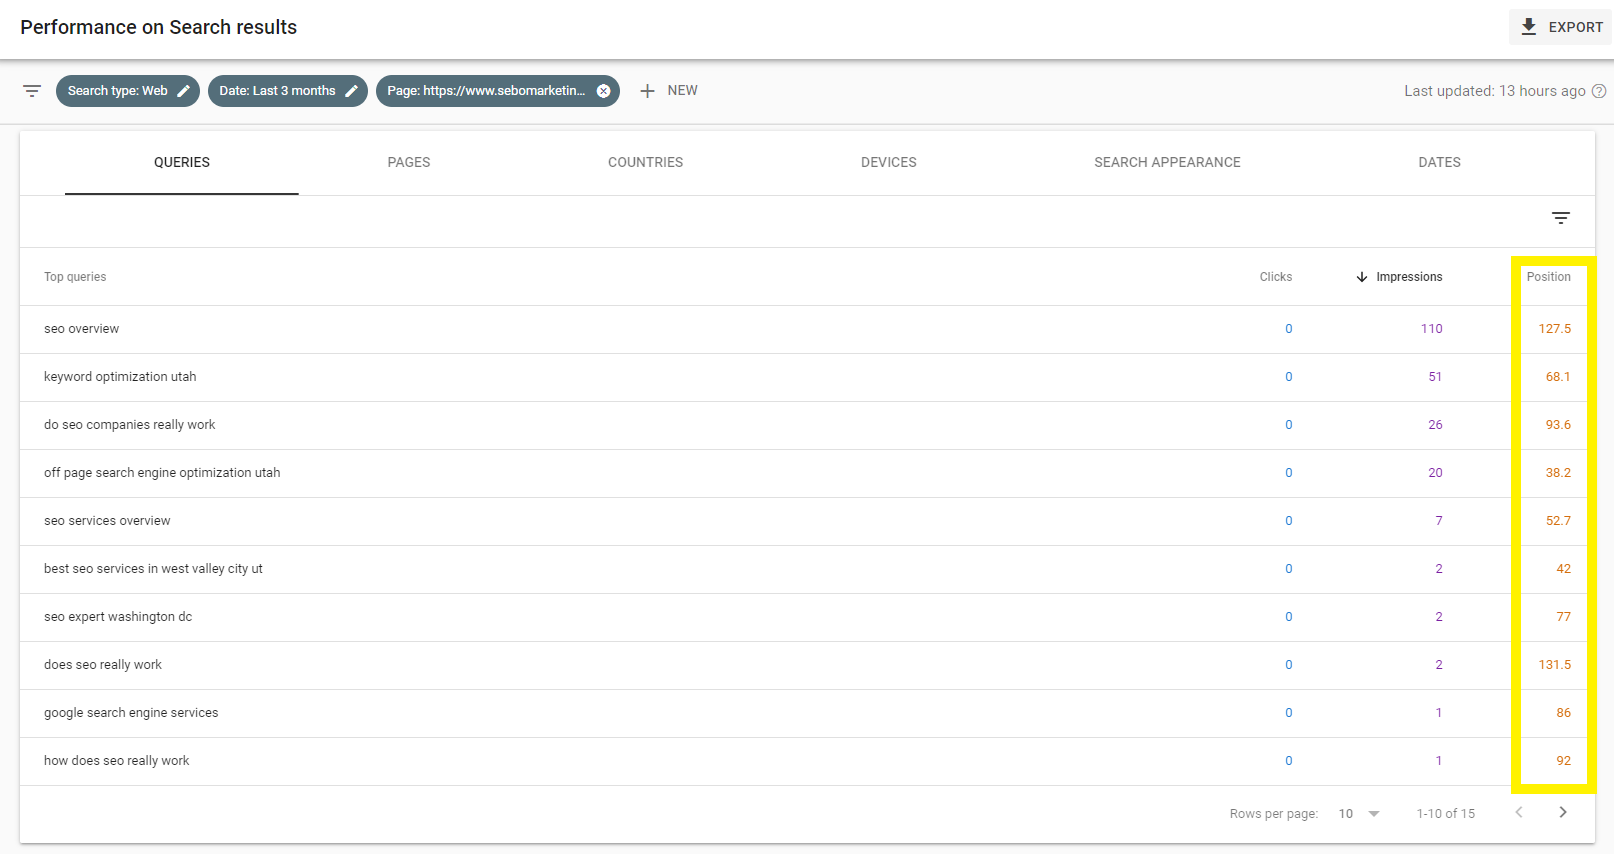Screen dimensions: 1614x854
Task: Click the EXPORT button
Action: [x=1560, y=27]
